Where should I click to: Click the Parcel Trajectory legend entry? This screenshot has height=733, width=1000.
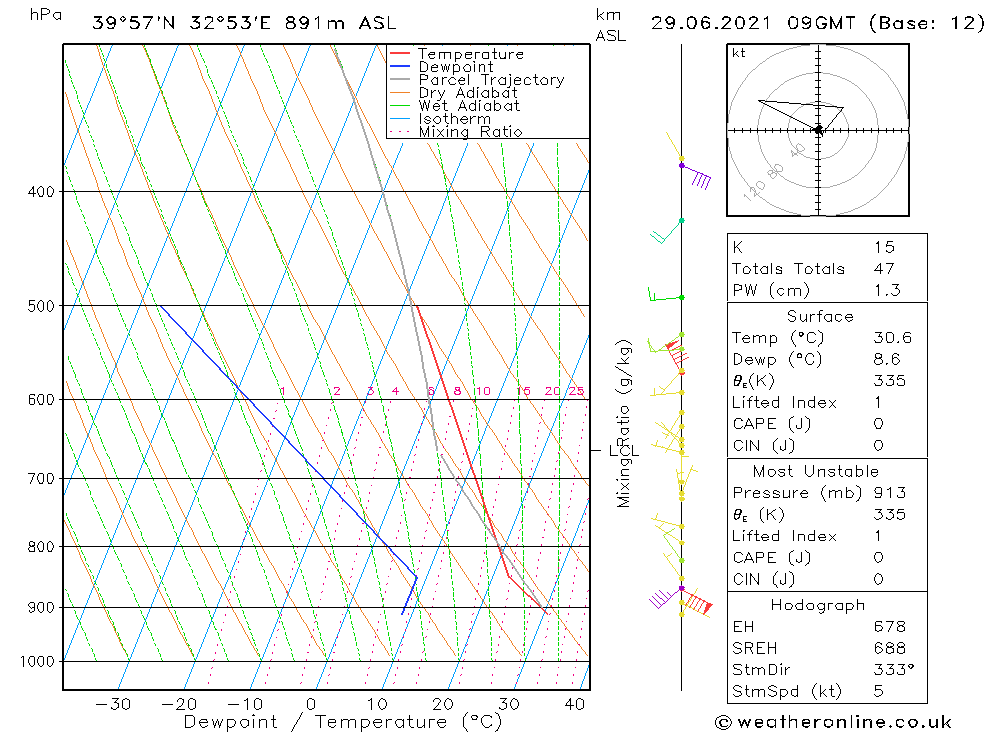(x=491, y=80)
